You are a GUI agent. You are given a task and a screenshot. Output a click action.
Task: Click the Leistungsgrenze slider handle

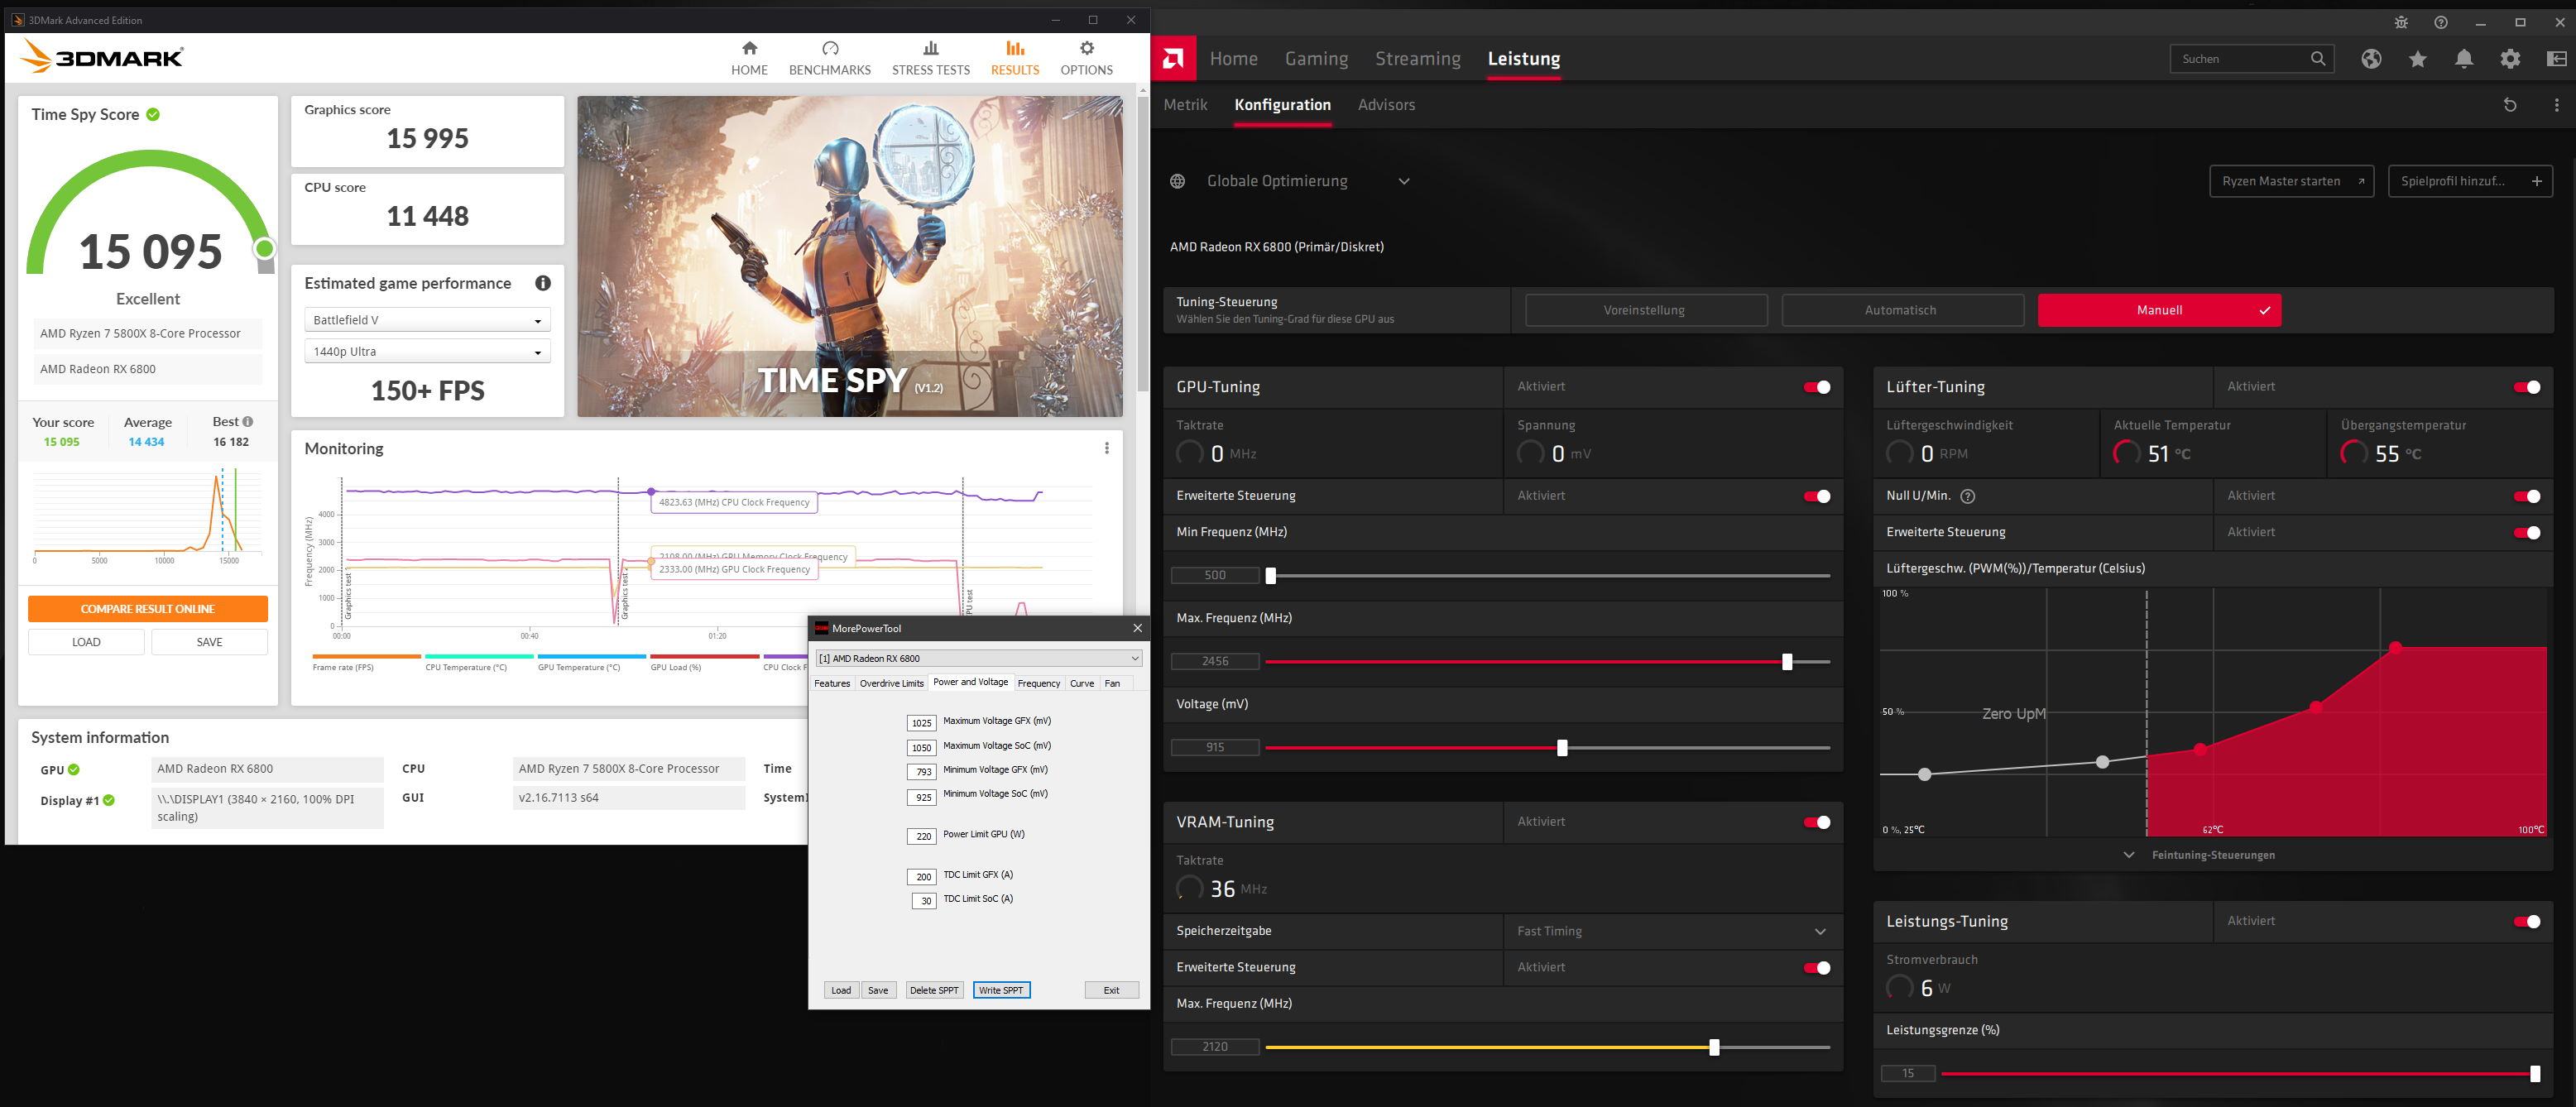[2535, 1073]
